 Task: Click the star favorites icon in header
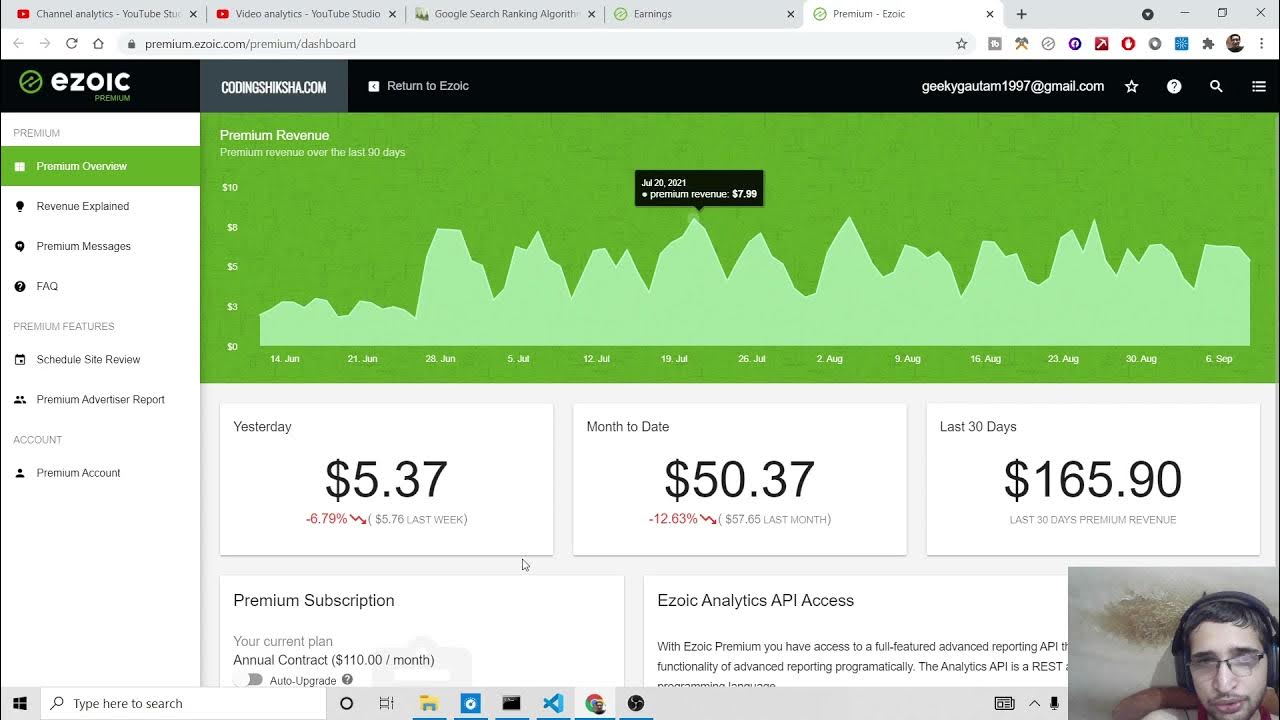coord(1132,87)
